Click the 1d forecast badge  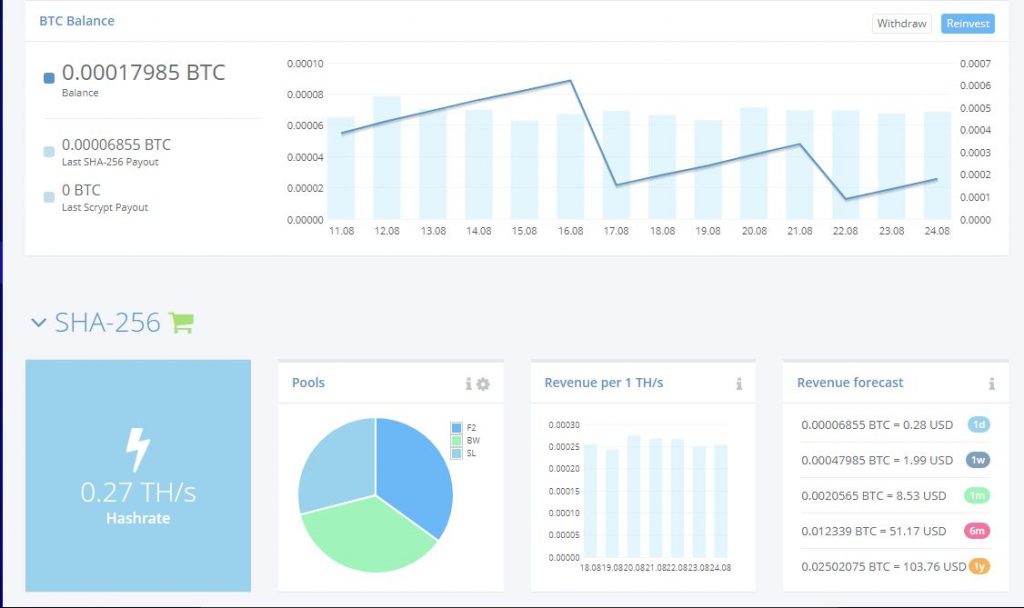click(x=979, y=425)
